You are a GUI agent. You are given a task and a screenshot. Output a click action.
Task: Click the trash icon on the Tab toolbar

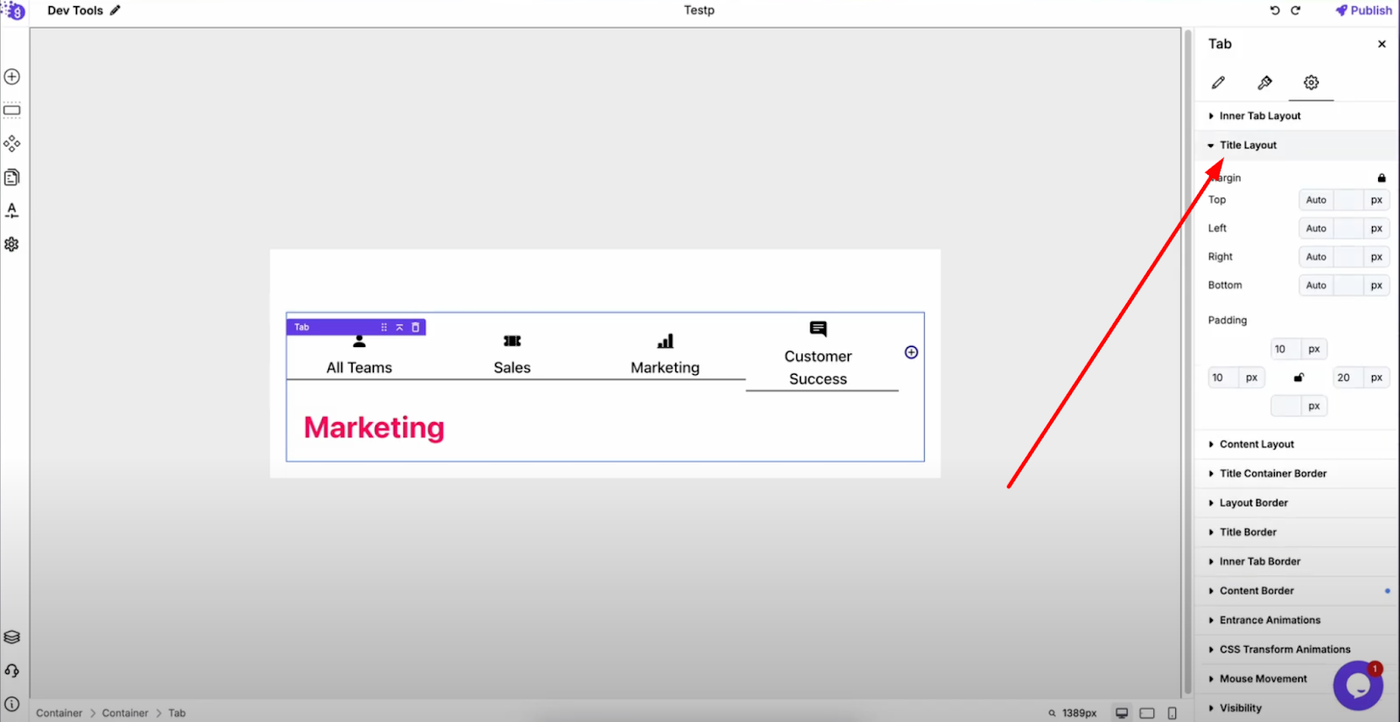(x=416, y=327)
